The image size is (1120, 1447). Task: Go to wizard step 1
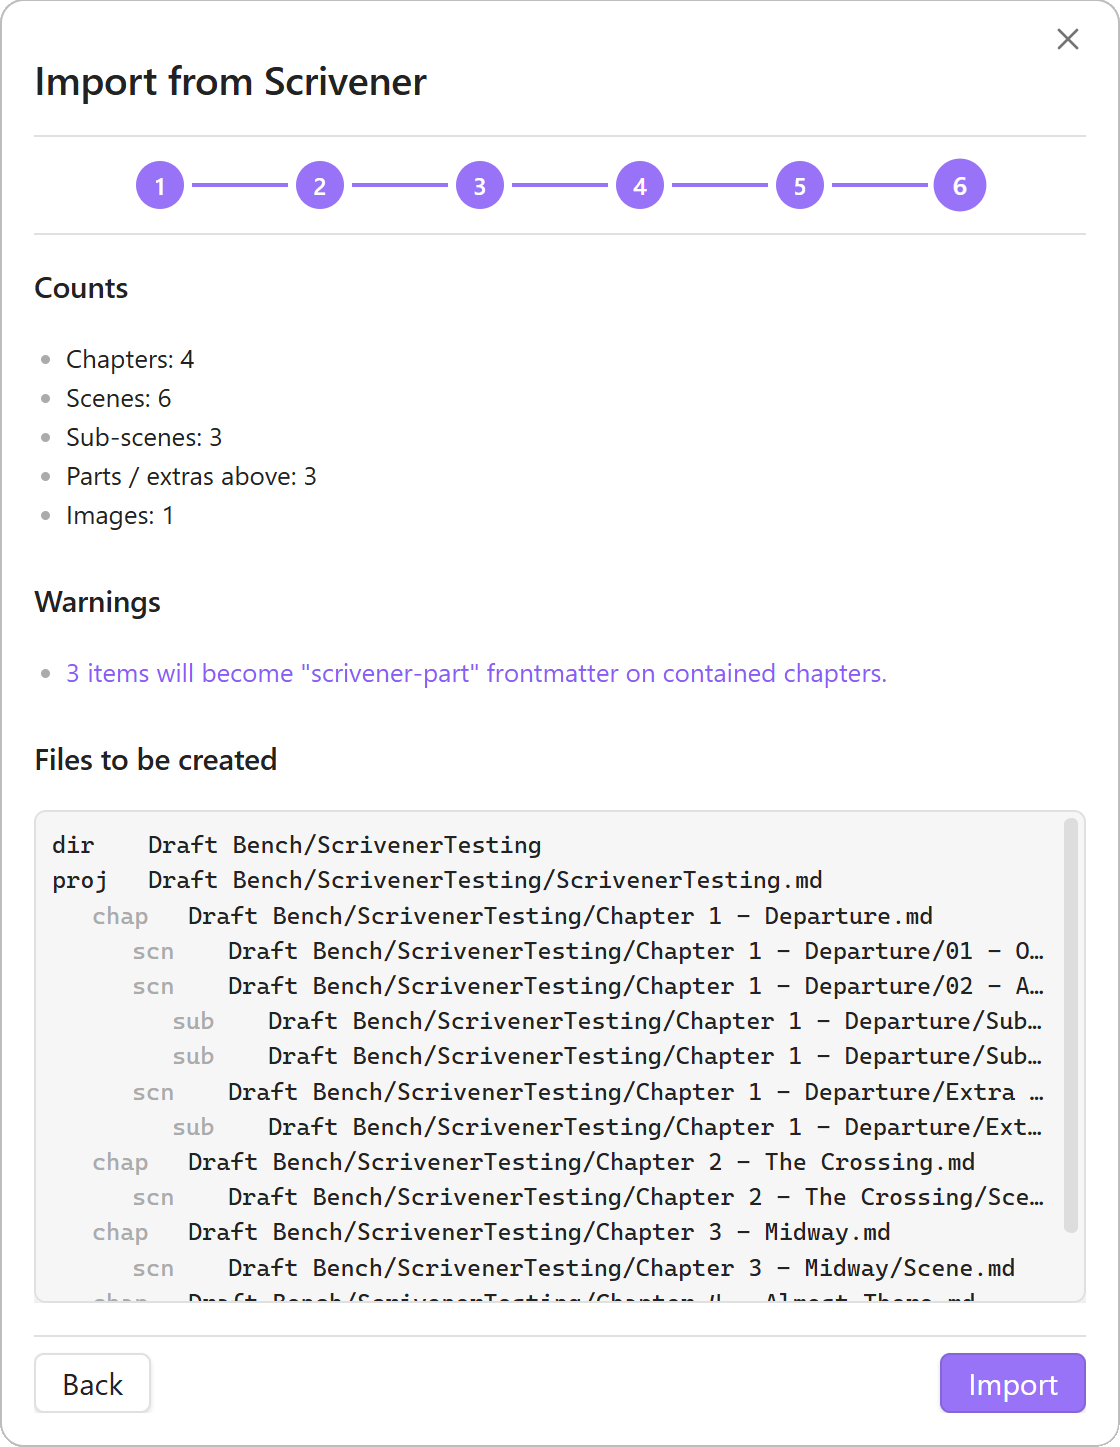pyautogui.click(x=160, y=186)
